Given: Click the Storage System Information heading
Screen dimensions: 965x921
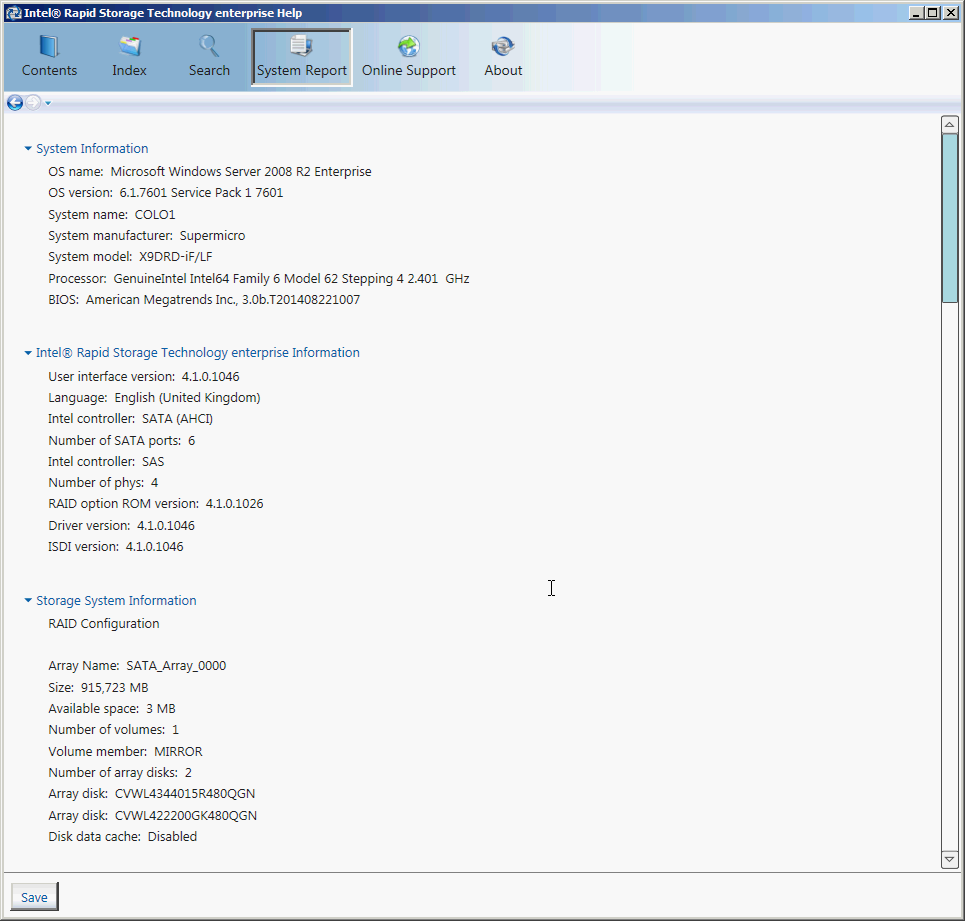Looking at the screenshot, I should pos(116,600).
